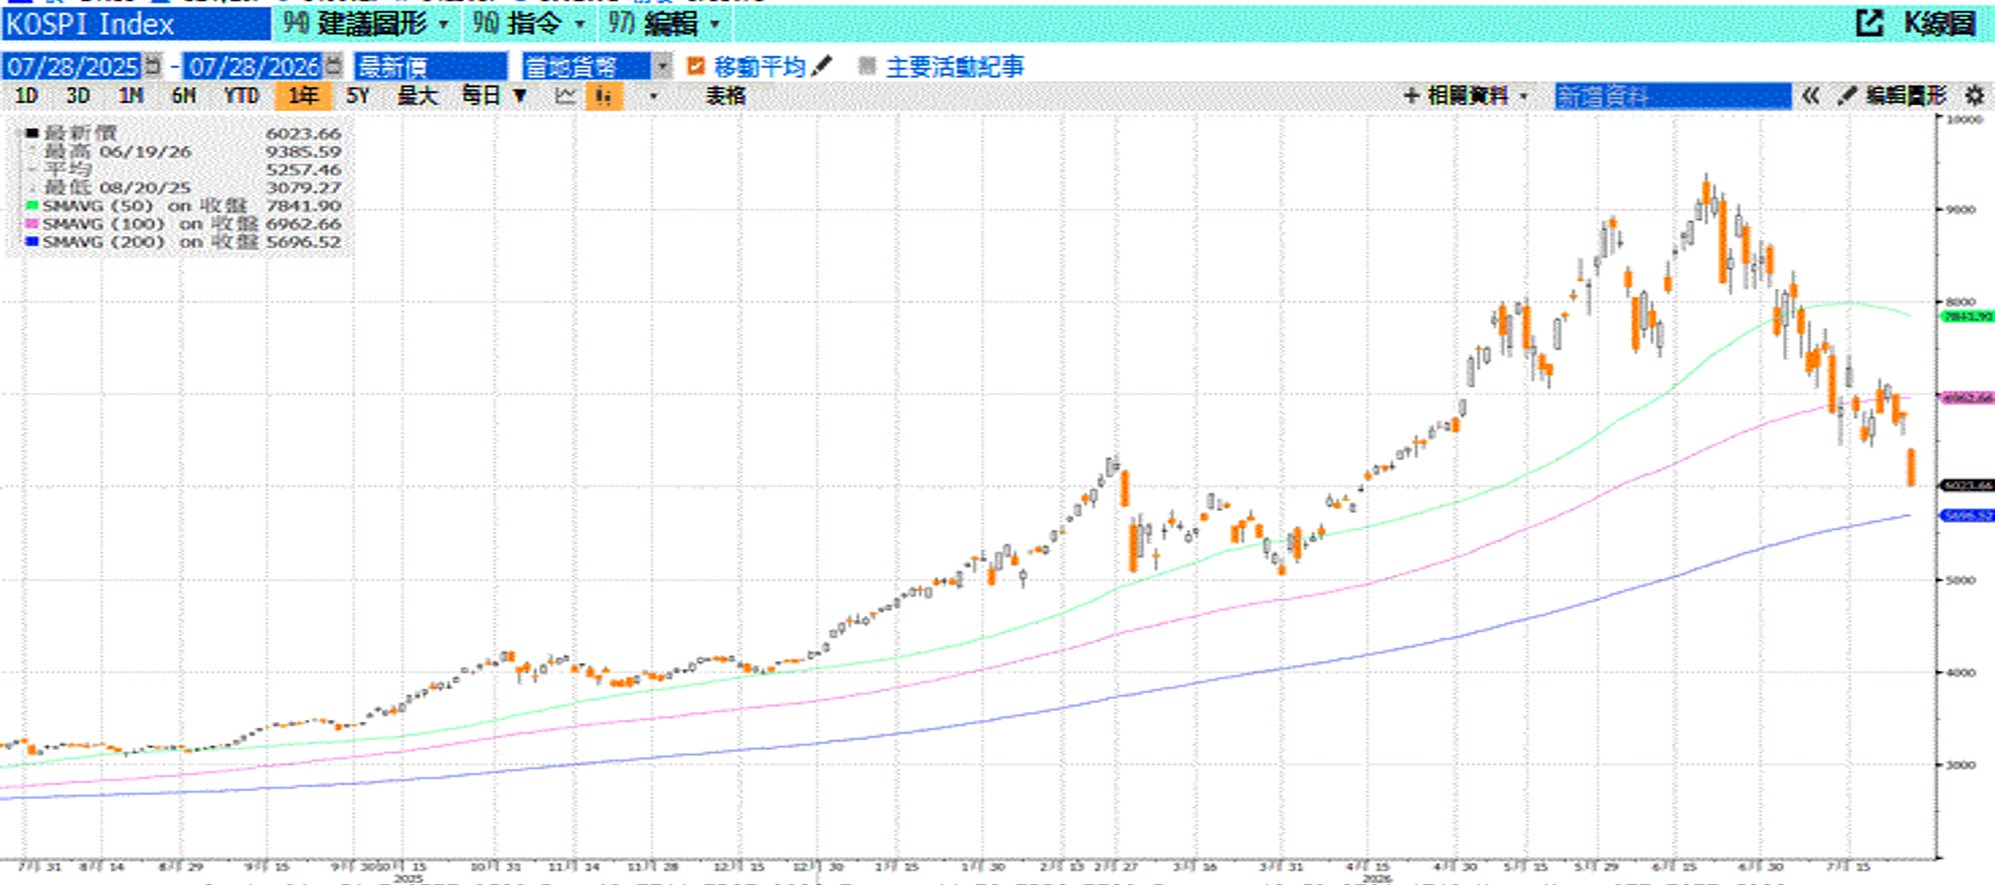Open the 表格 table view

tap(725, 96)
